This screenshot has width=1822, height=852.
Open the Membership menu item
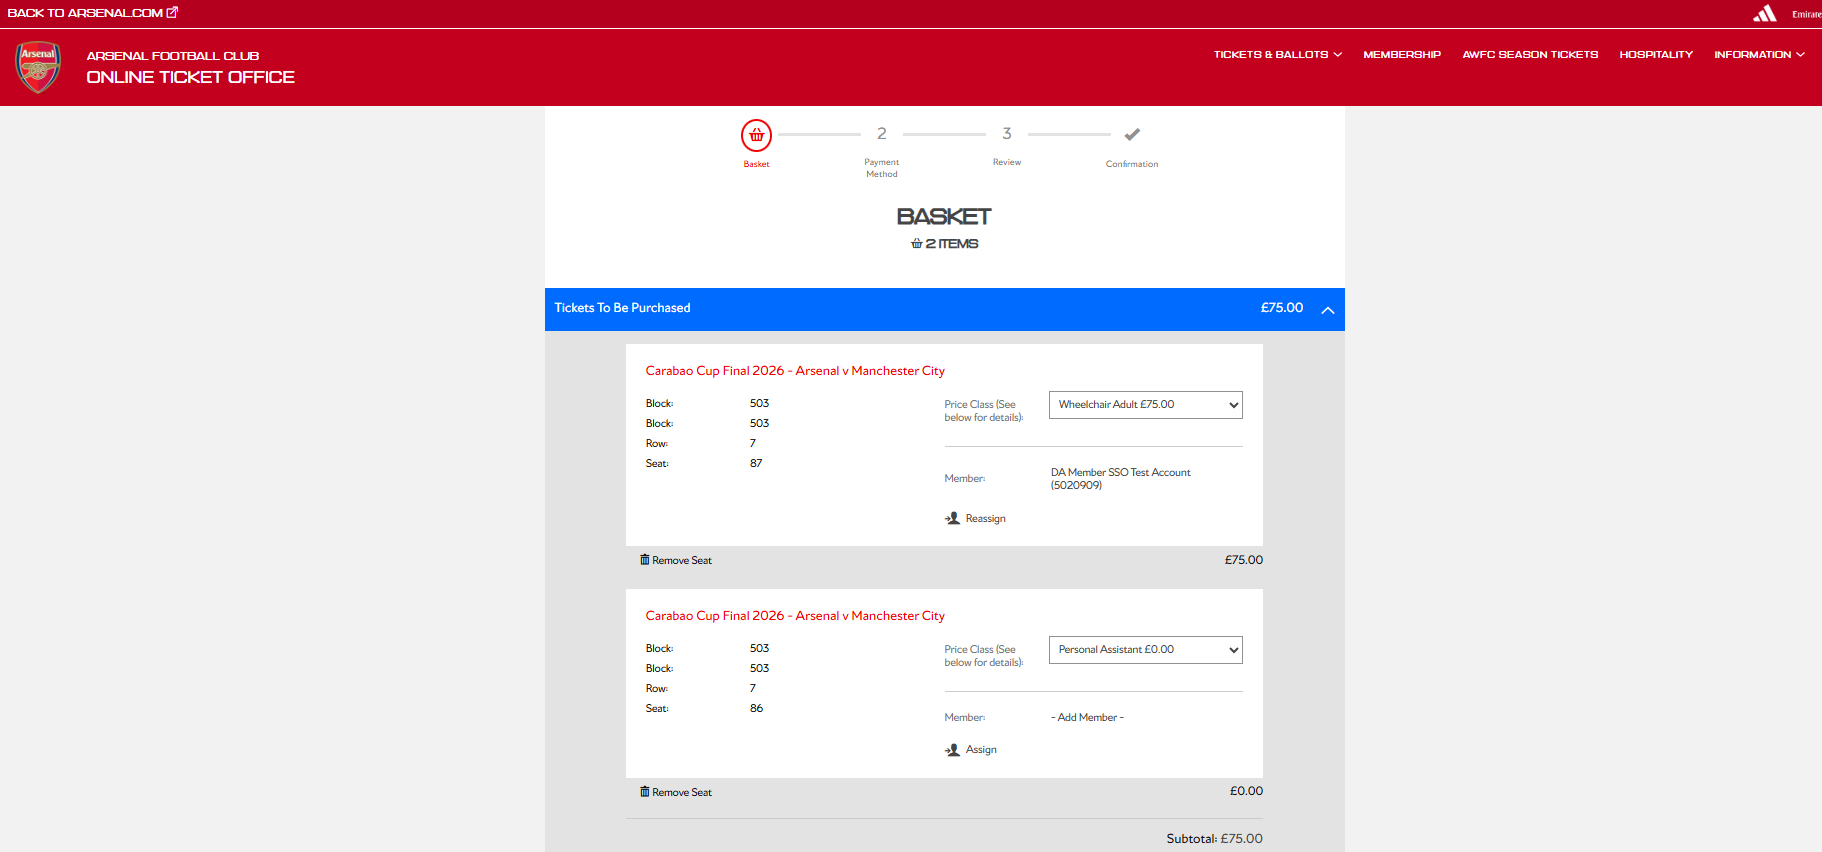[x=1402, y=55]
